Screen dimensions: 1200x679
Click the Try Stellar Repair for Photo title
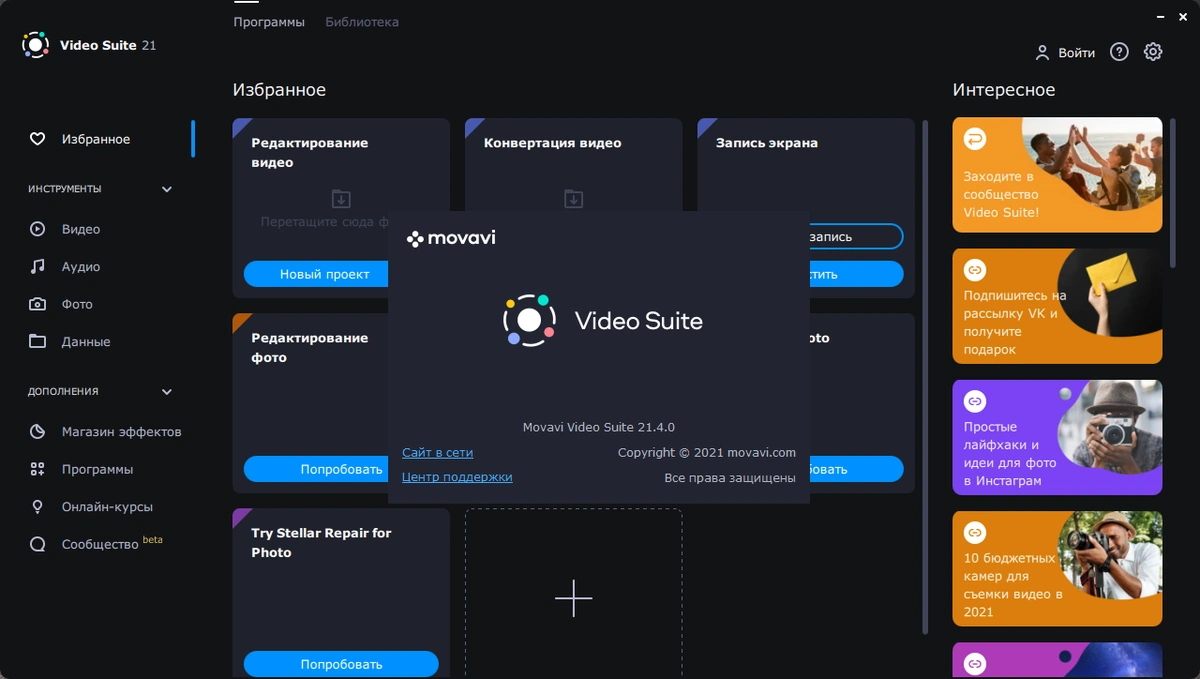(321, 543)
